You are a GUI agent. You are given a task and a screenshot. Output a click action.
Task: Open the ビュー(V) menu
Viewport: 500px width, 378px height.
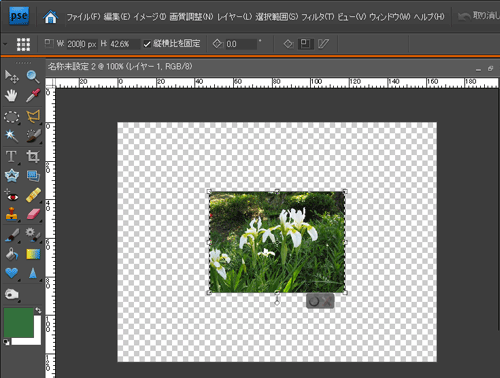[x=352, y=17]
